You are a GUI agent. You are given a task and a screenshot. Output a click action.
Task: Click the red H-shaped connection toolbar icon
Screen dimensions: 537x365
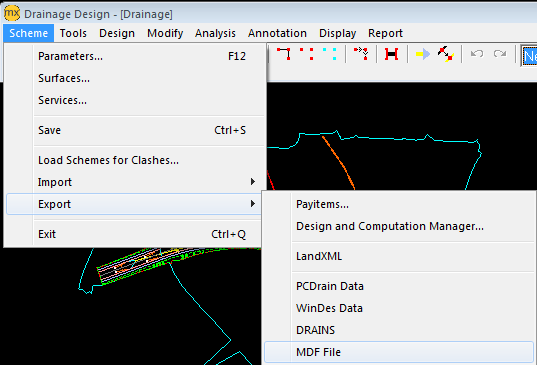click(391, 54)
